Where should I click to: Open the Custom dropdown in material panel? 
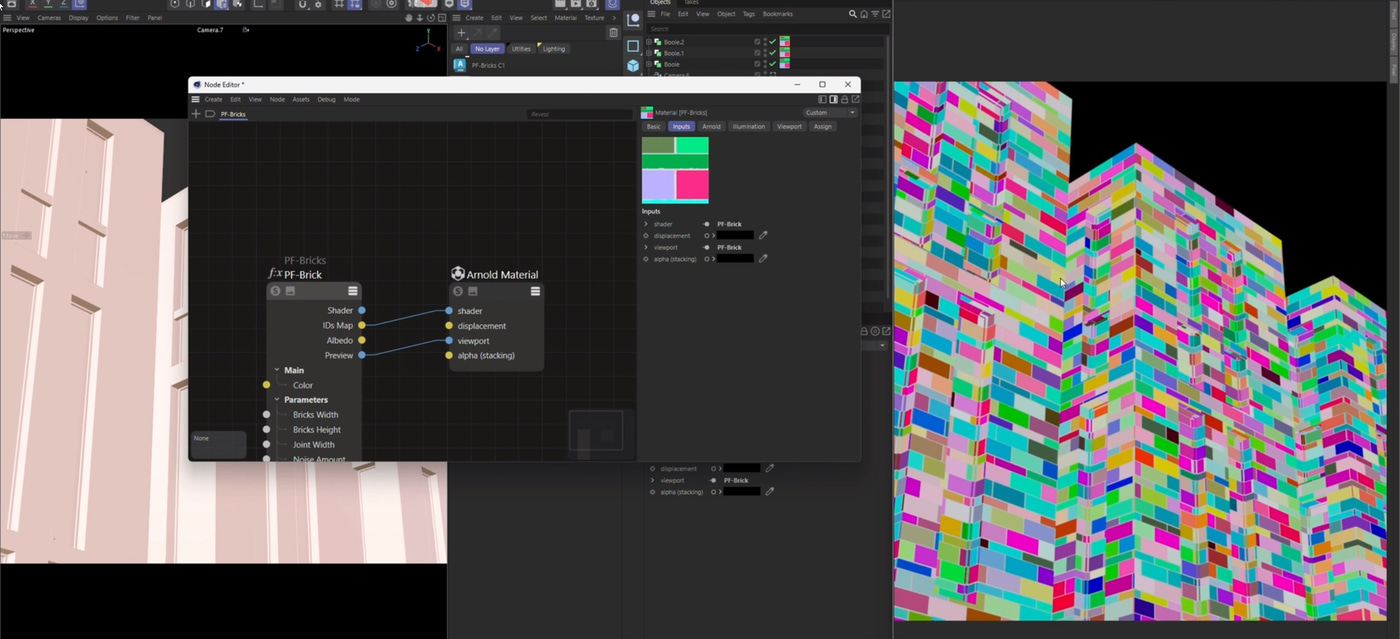coord(831,113)
